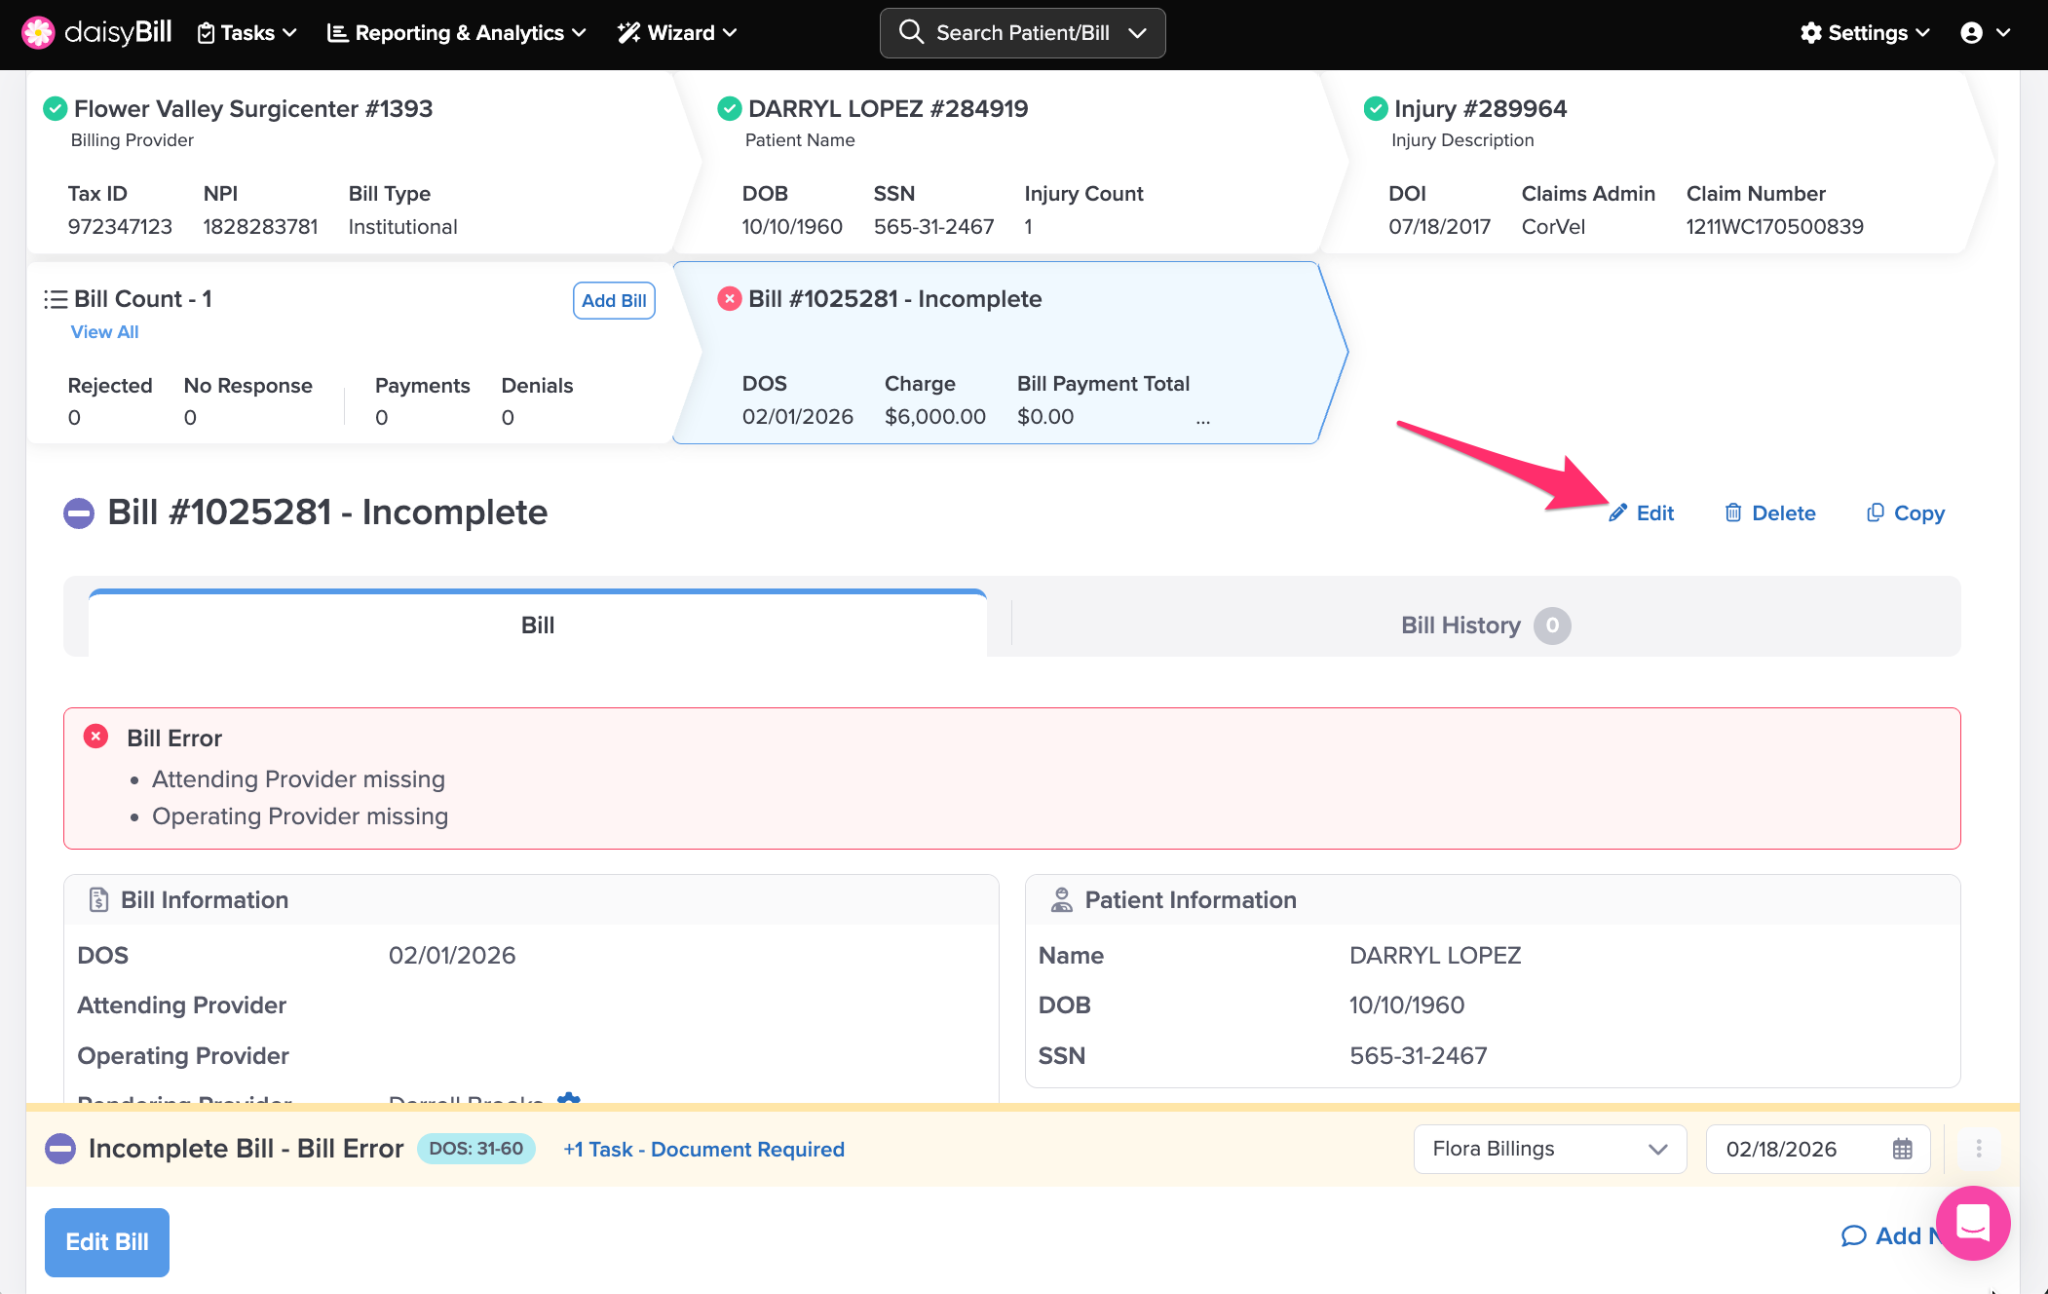Click the Search Patient/Bill field
The width and height of the screenshot is (2048, 1294).
[1022, 32]
